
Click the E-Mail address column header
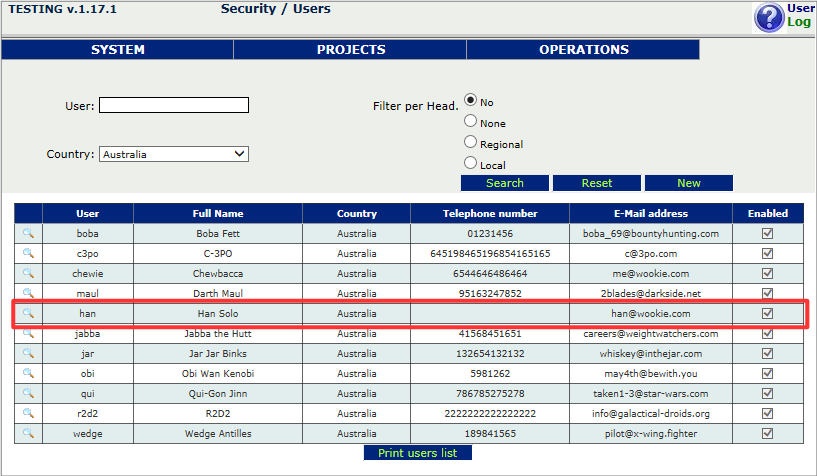pyautogui.click(x=651, y=214)
